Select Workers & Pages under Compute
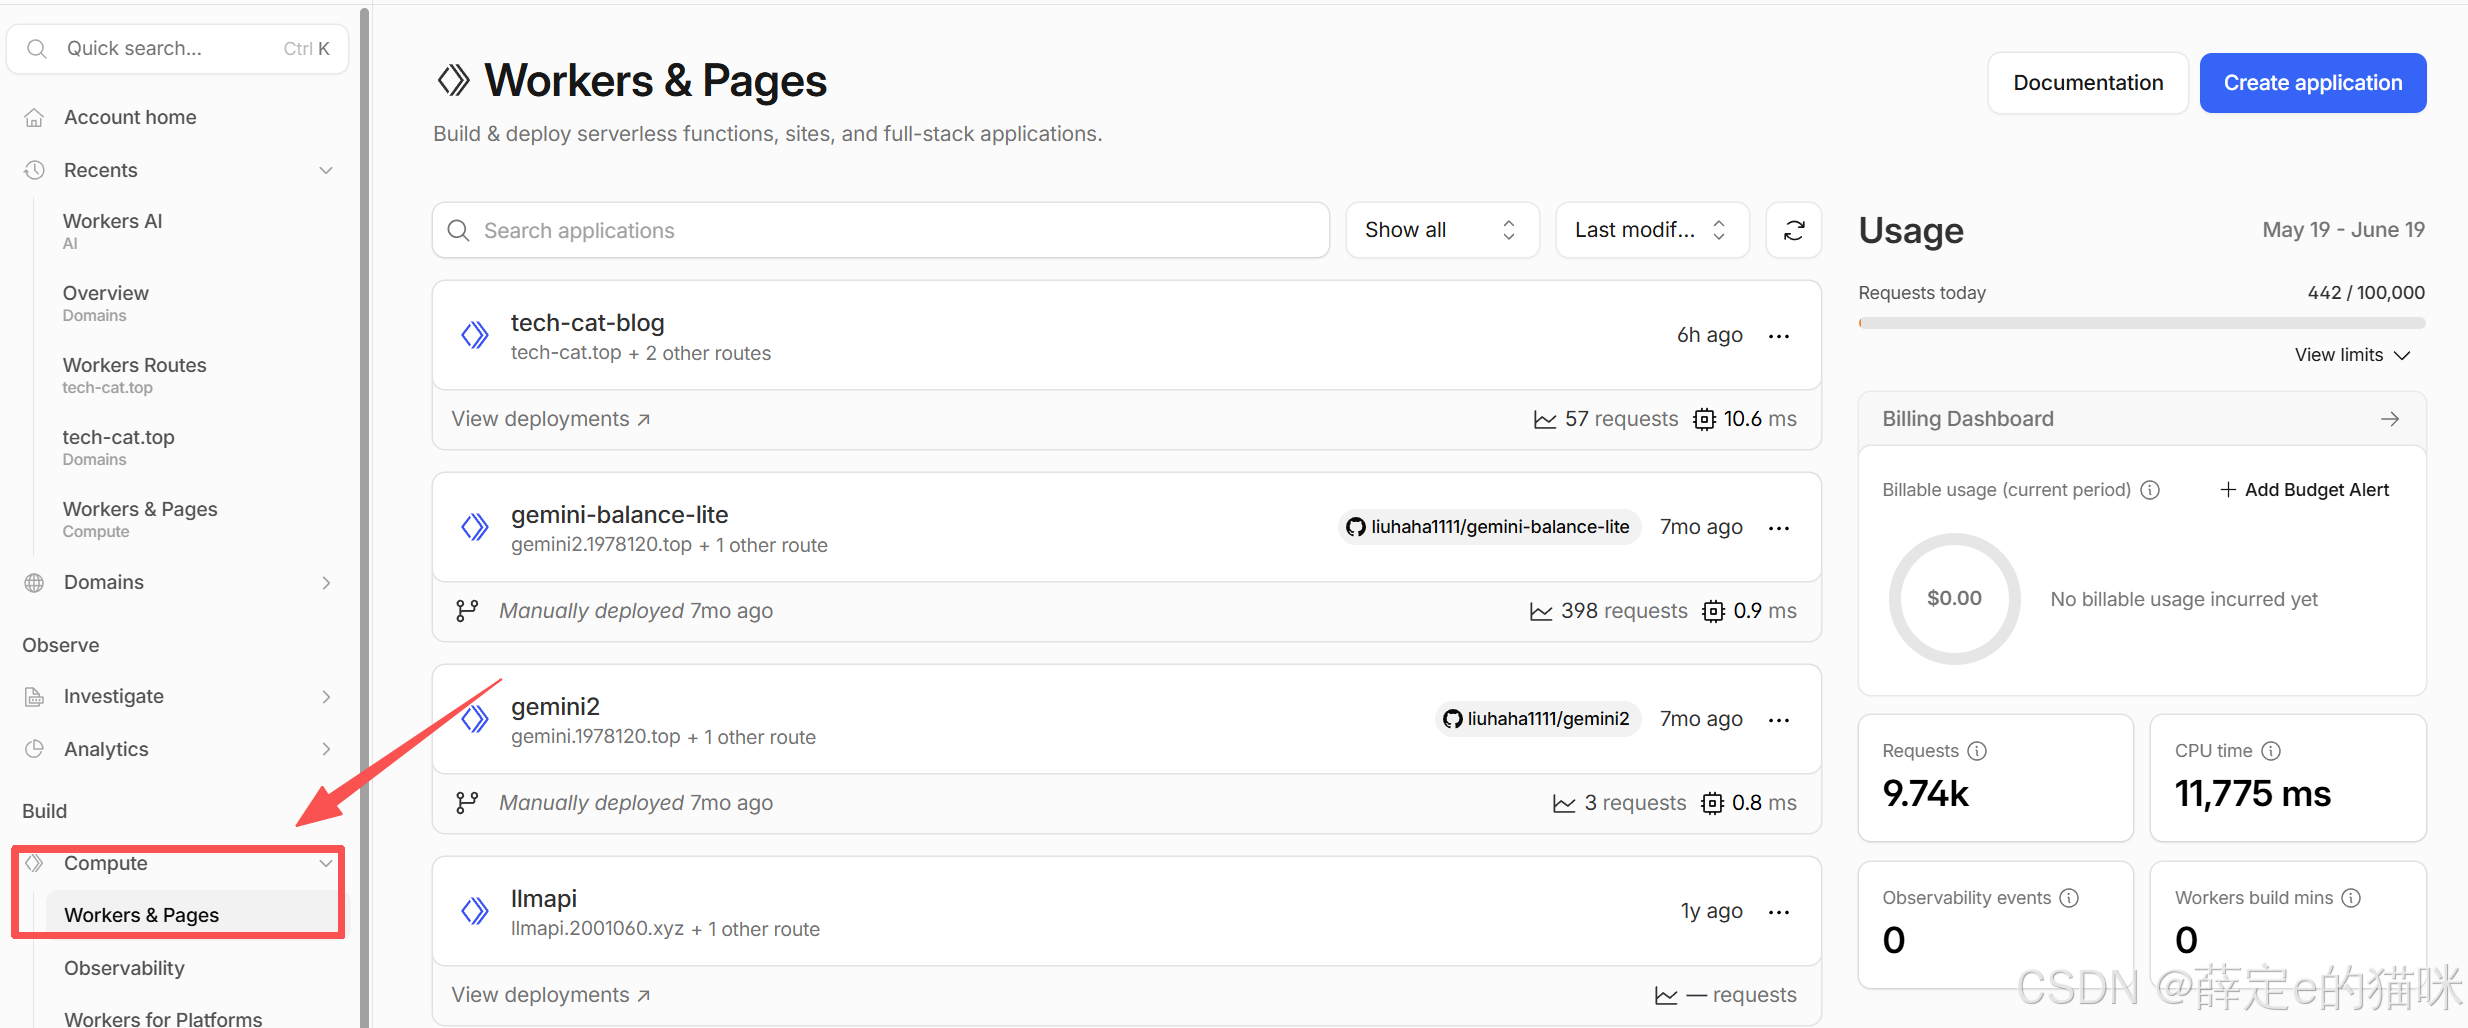Viewport: 2468px width, 1028px height. [x=192, y=915]
